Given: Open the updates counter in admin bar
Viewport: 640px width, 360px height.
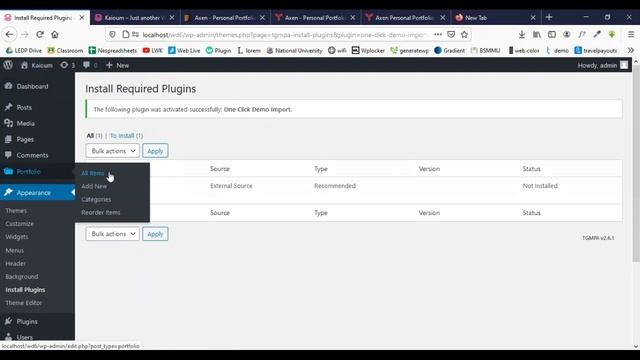Looking at the screenshot, I should 67,65.
